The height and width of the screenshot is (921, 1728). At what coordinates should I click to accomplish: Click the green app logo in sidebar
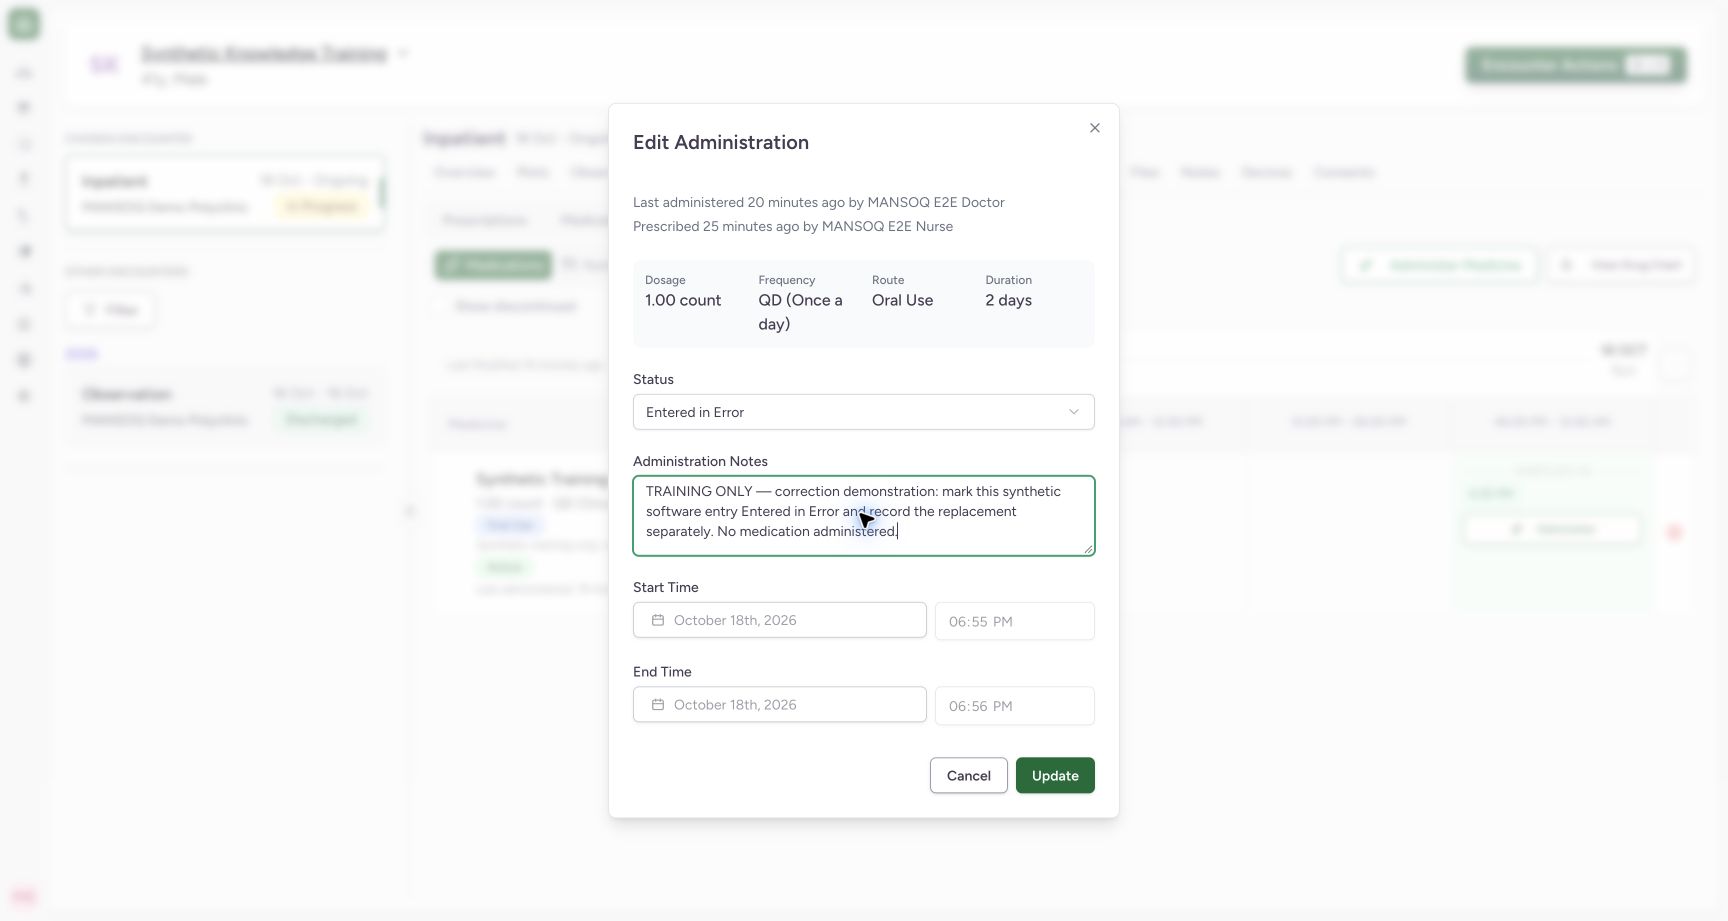pos(24,24)
